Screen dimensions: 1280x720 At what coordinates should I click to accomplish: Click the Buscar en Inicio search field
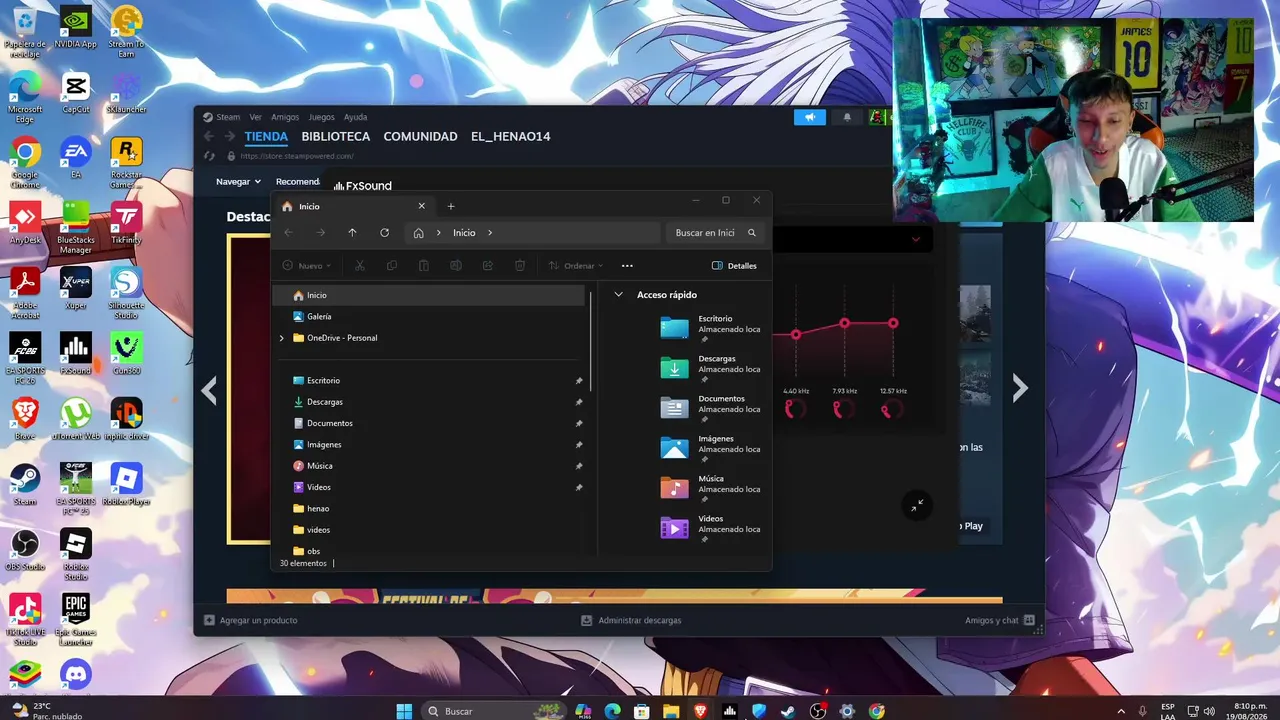coord(716,233)
